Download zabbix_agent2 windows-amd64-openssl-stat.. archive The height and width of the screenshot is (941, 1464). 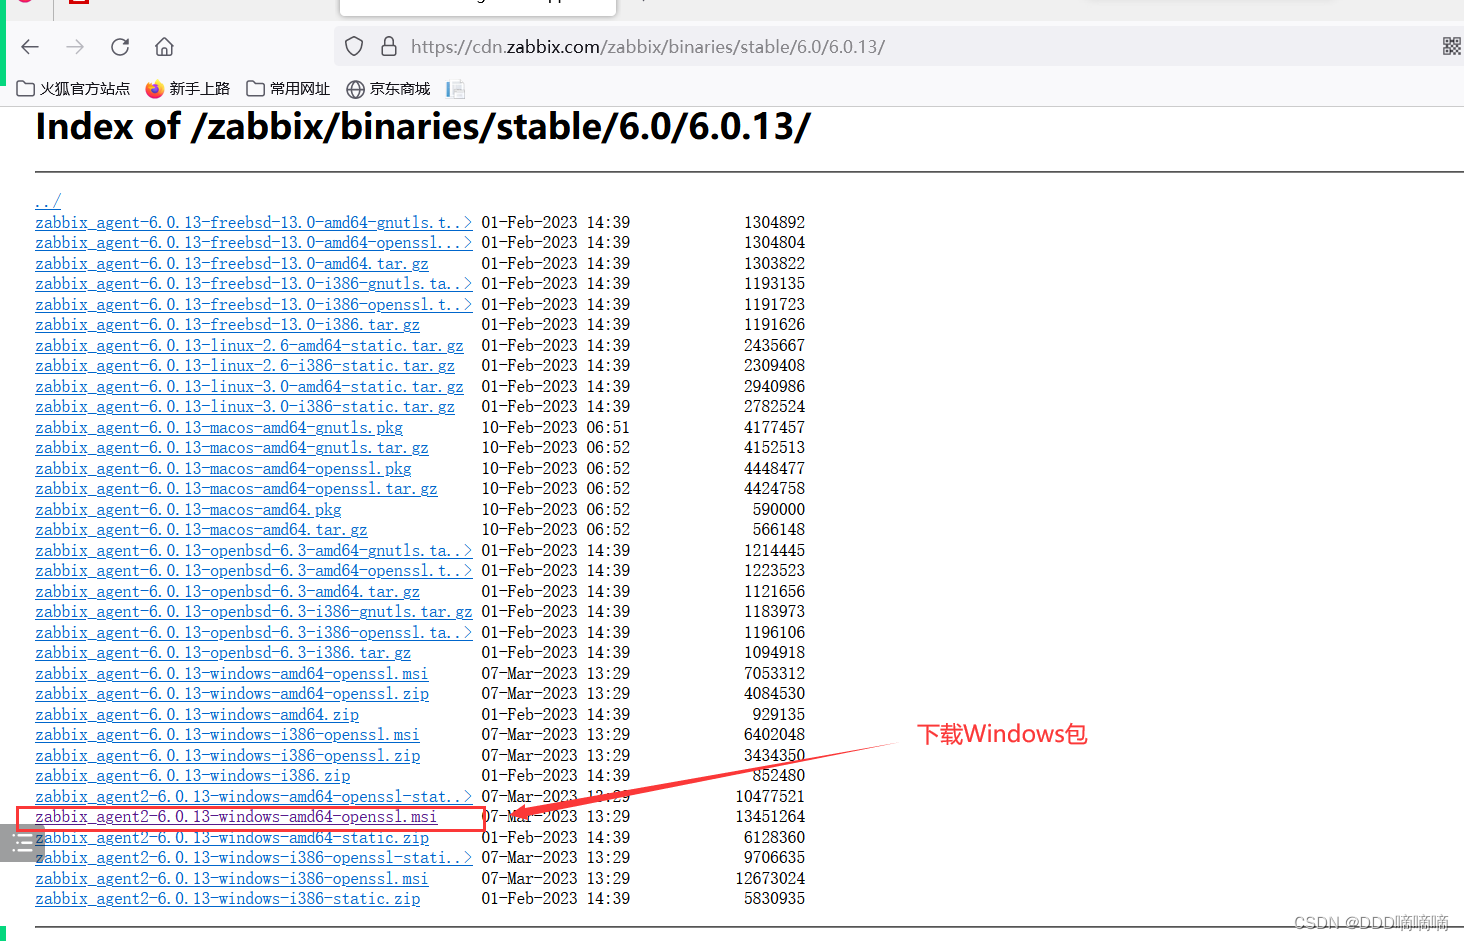(254, 796)
